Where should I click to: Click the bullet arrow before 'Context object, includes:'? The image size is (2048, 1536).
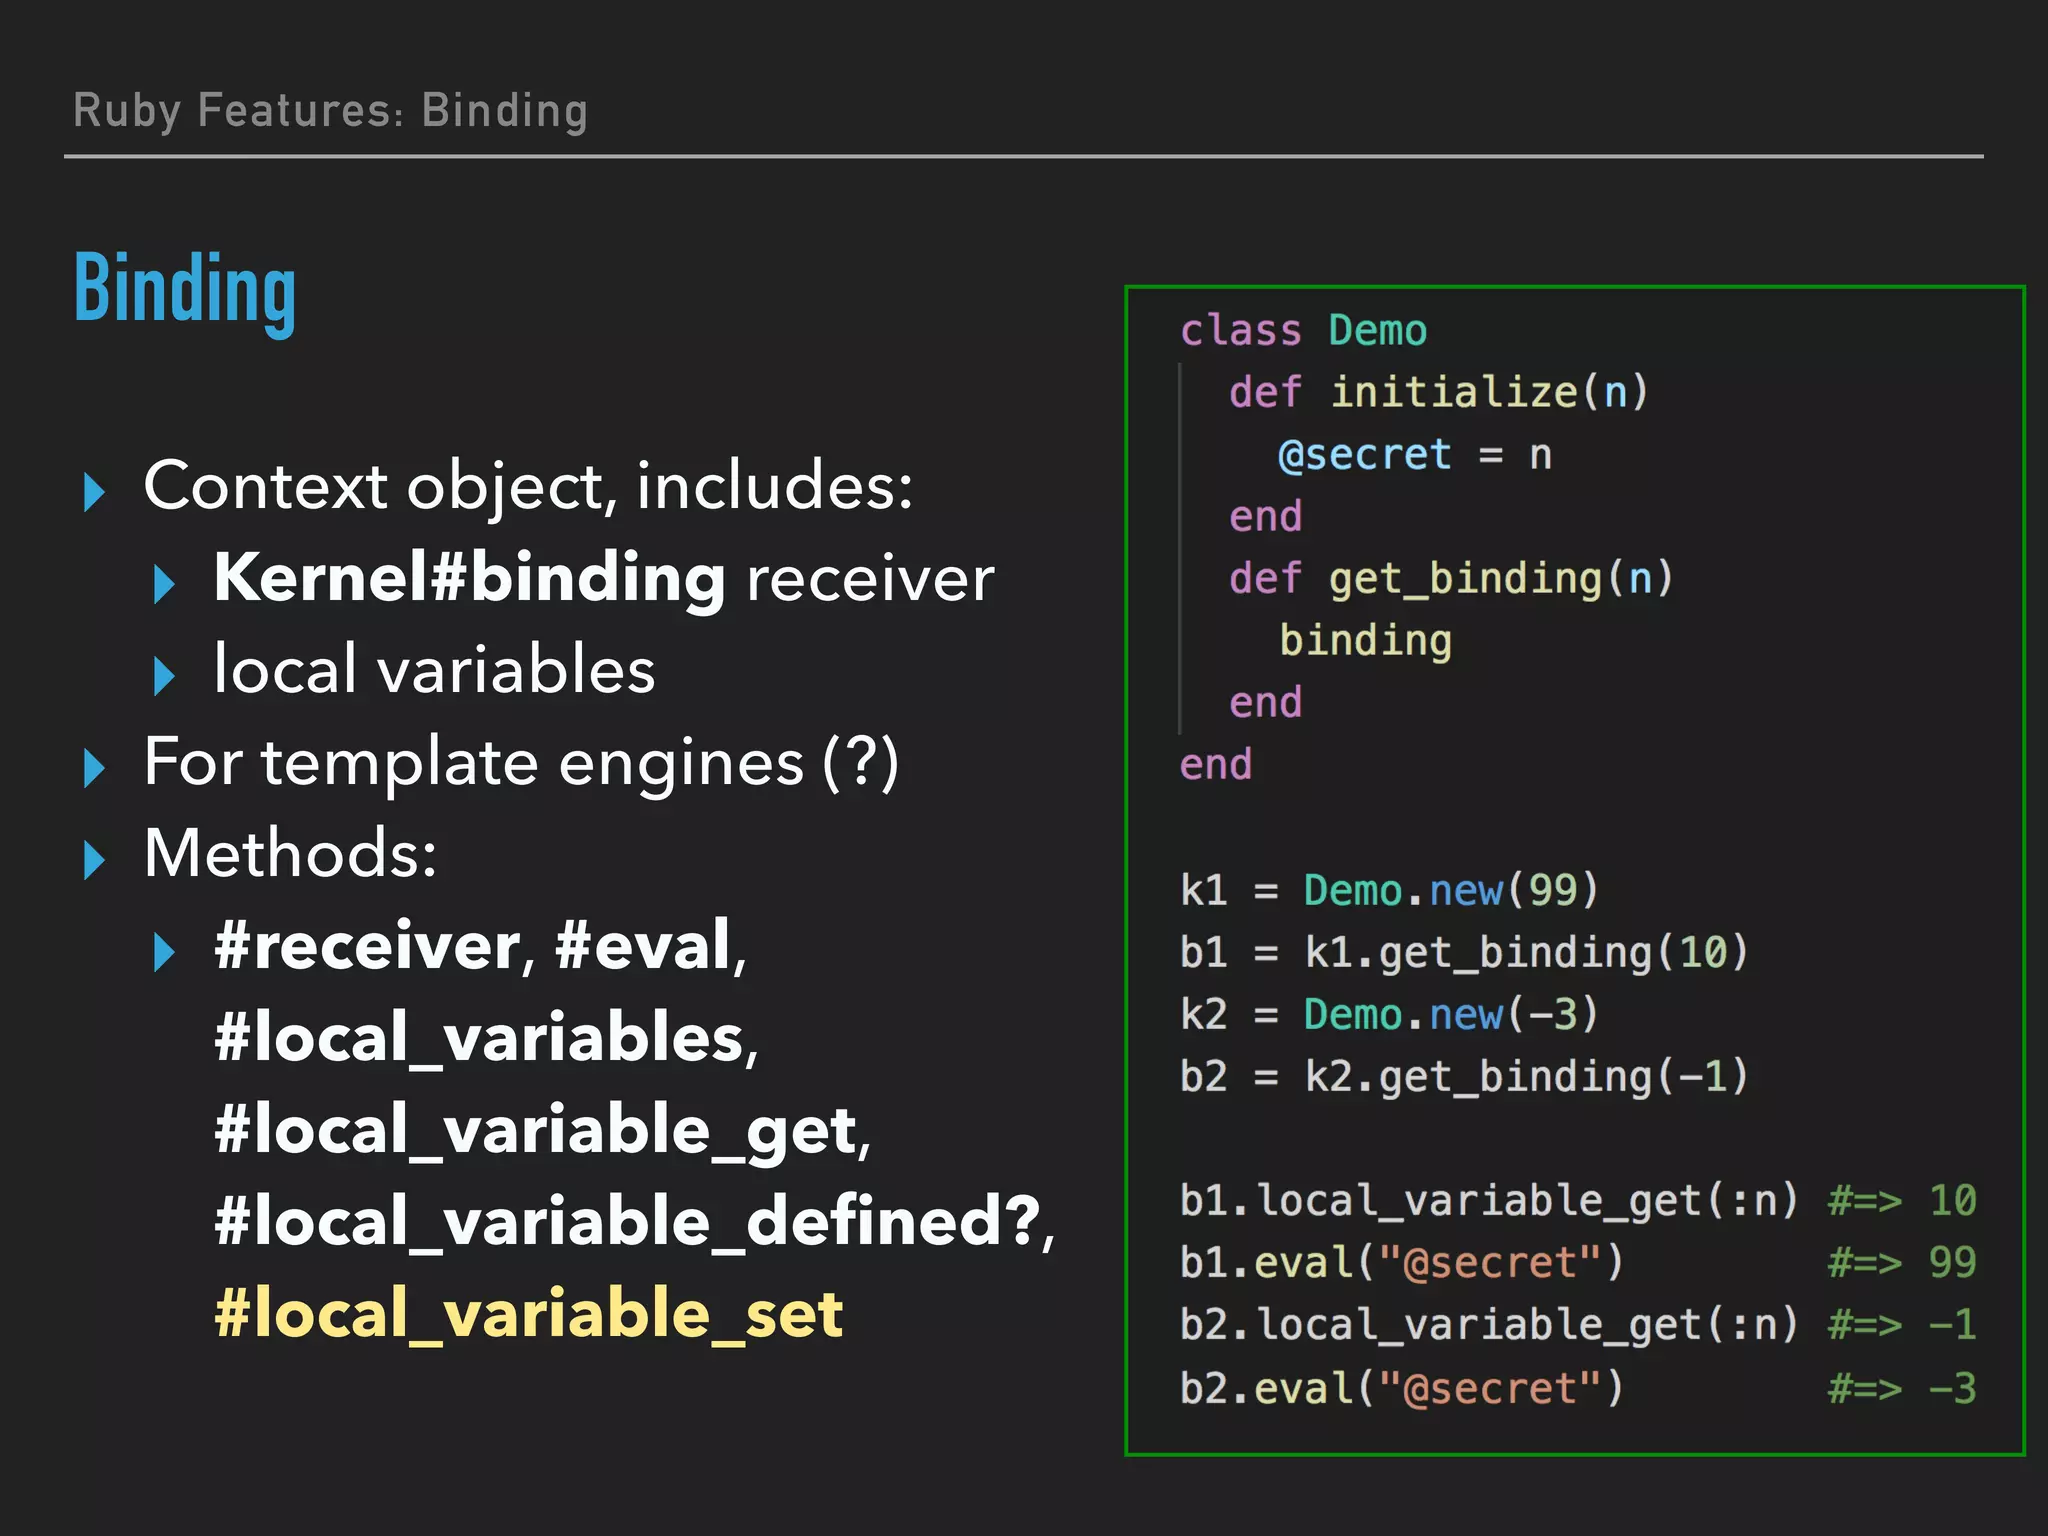94,492
